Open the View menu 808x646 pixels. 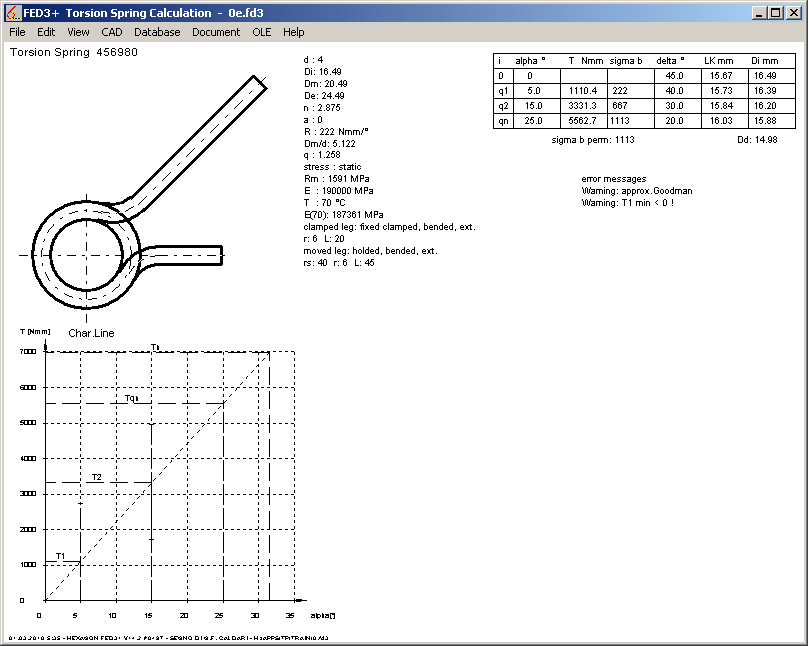(78, 32)
